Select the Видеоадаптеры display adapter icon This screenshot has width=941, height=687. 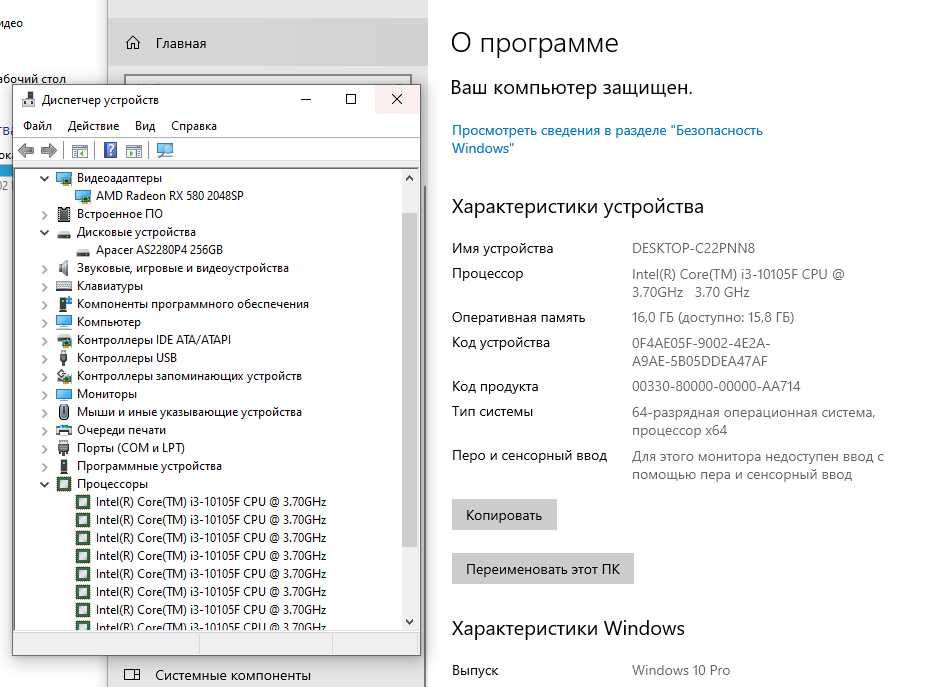[x=64, y=178]
